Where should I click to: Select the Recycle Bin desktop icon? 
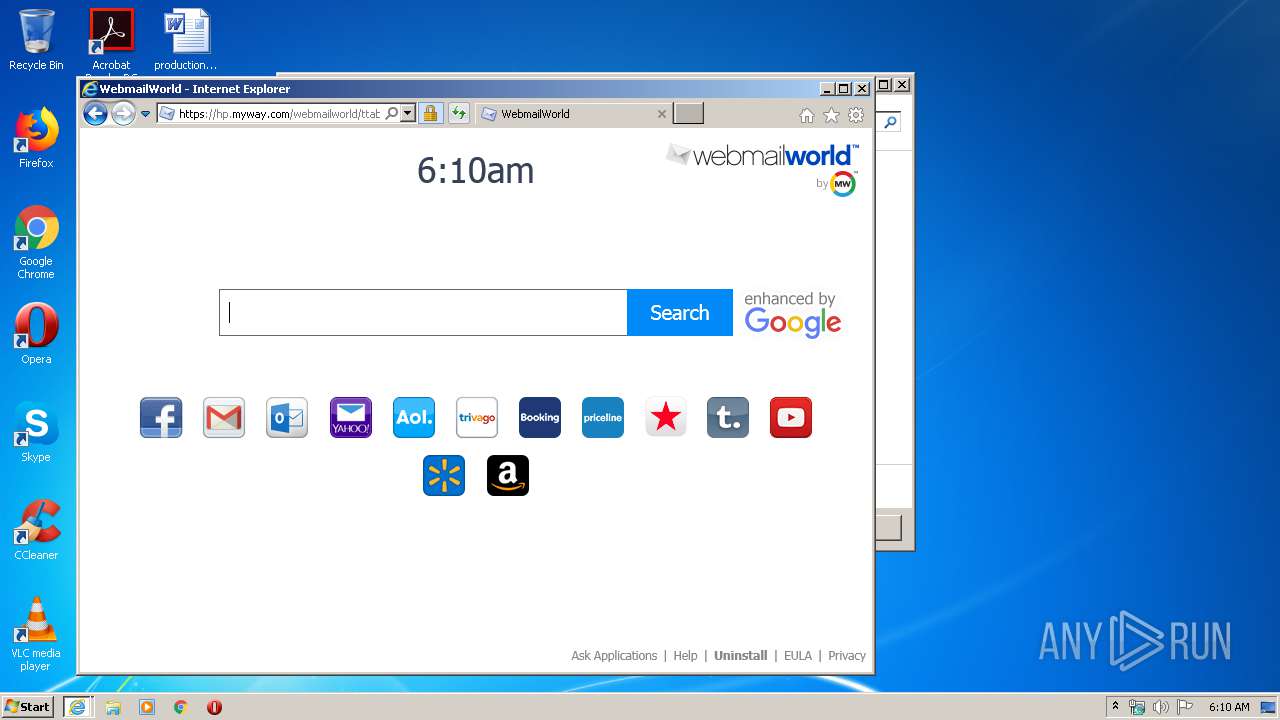[x=36, y=40]
